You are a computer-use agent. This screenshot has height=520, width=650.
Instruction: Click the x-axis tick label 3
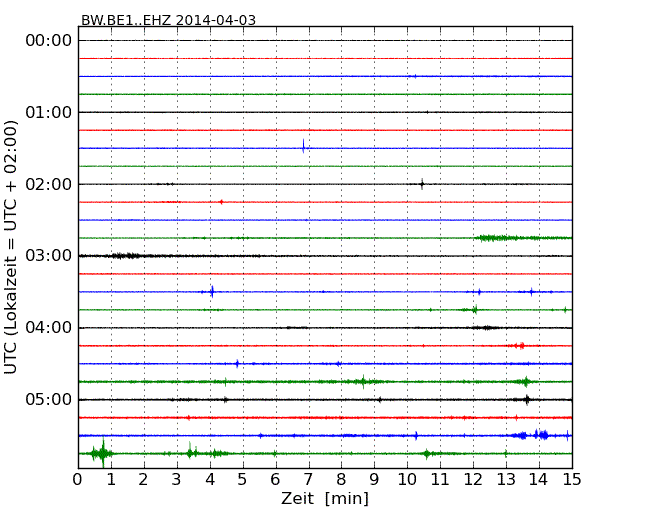click(177, 480)
